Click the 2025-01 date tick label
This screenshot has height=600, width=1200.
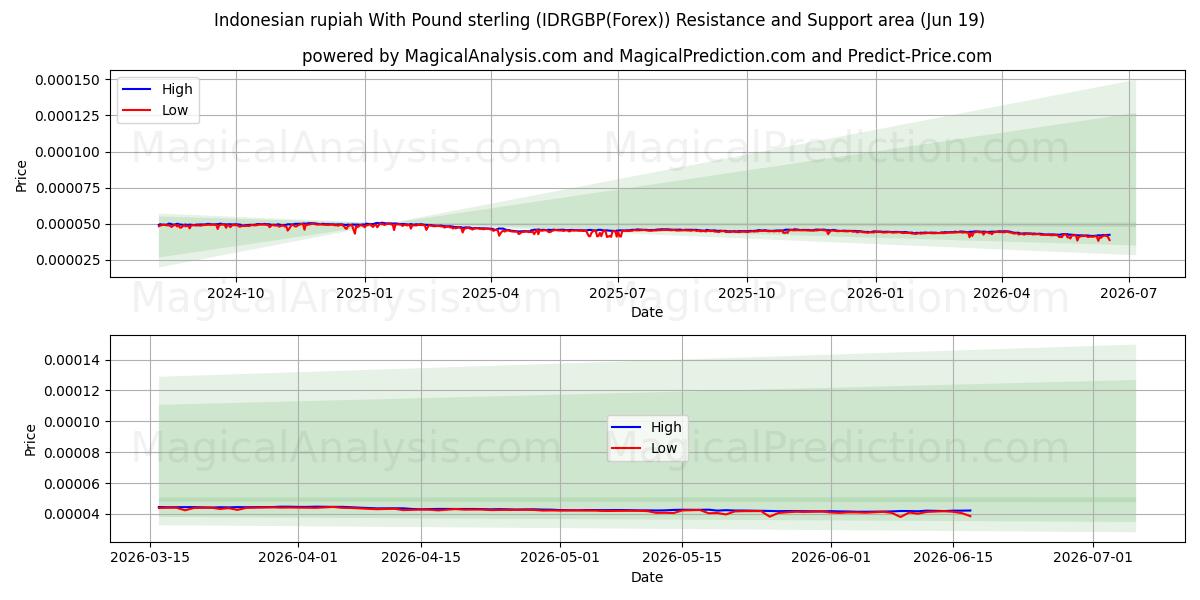coord(364,294)
